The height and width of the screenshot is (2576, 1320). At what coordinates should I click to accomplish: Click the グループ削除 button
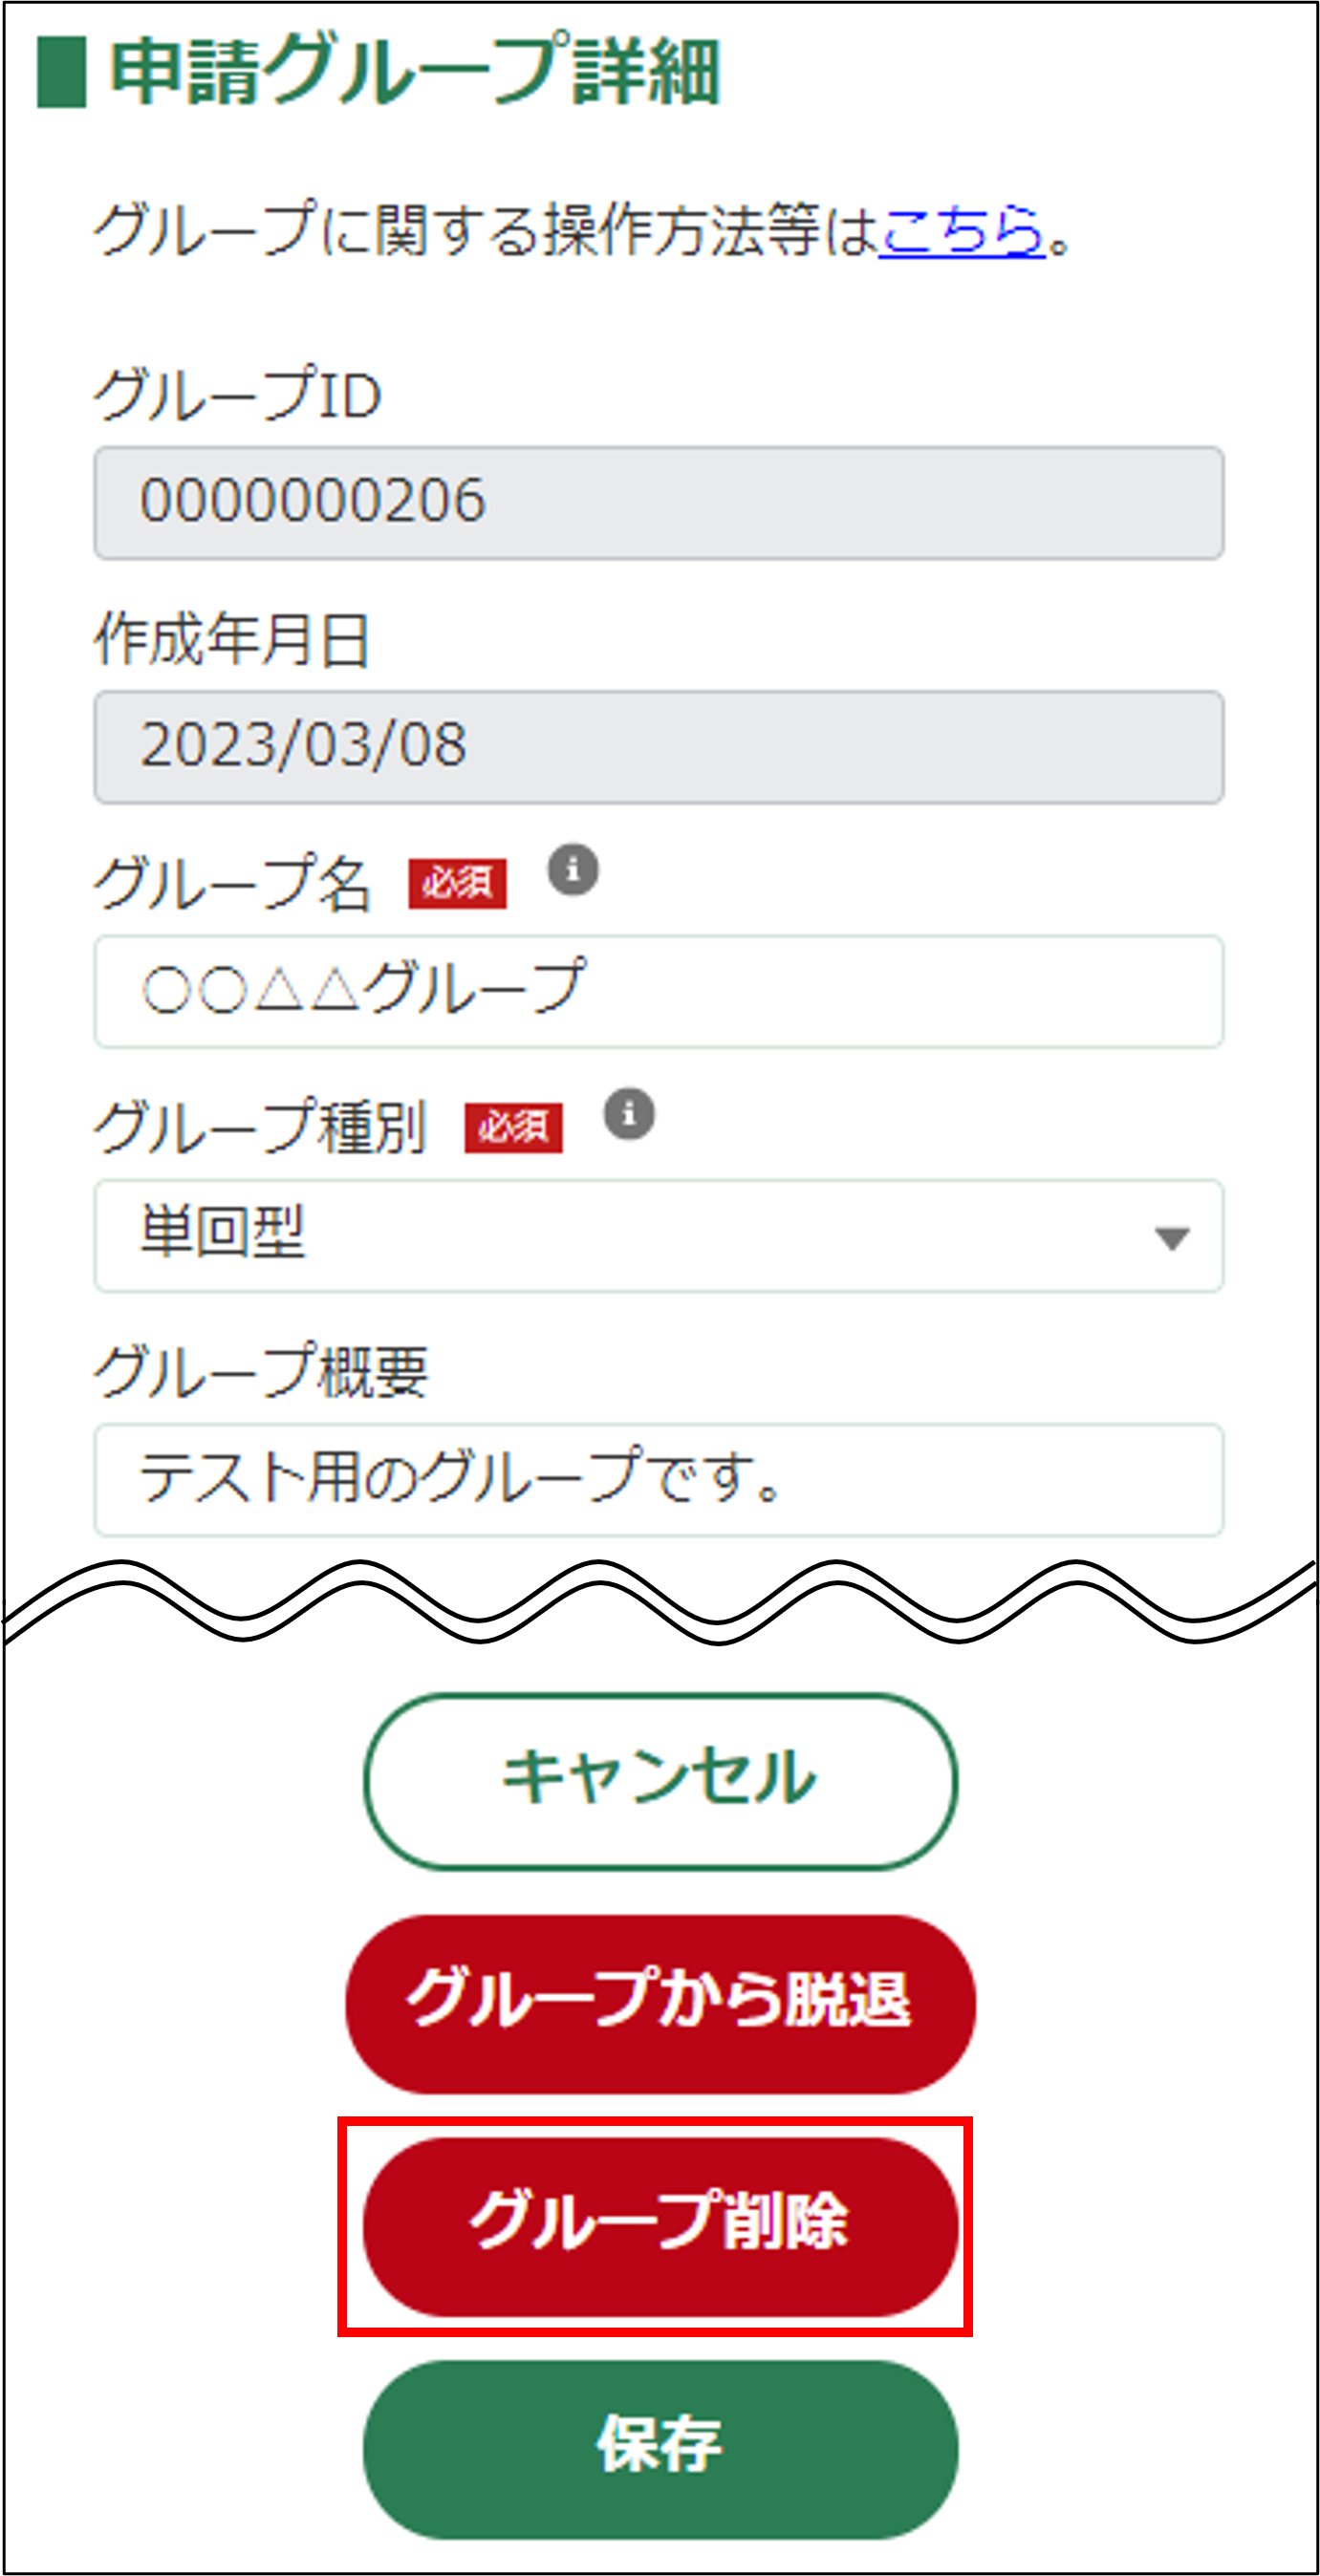coord(660,2224)
